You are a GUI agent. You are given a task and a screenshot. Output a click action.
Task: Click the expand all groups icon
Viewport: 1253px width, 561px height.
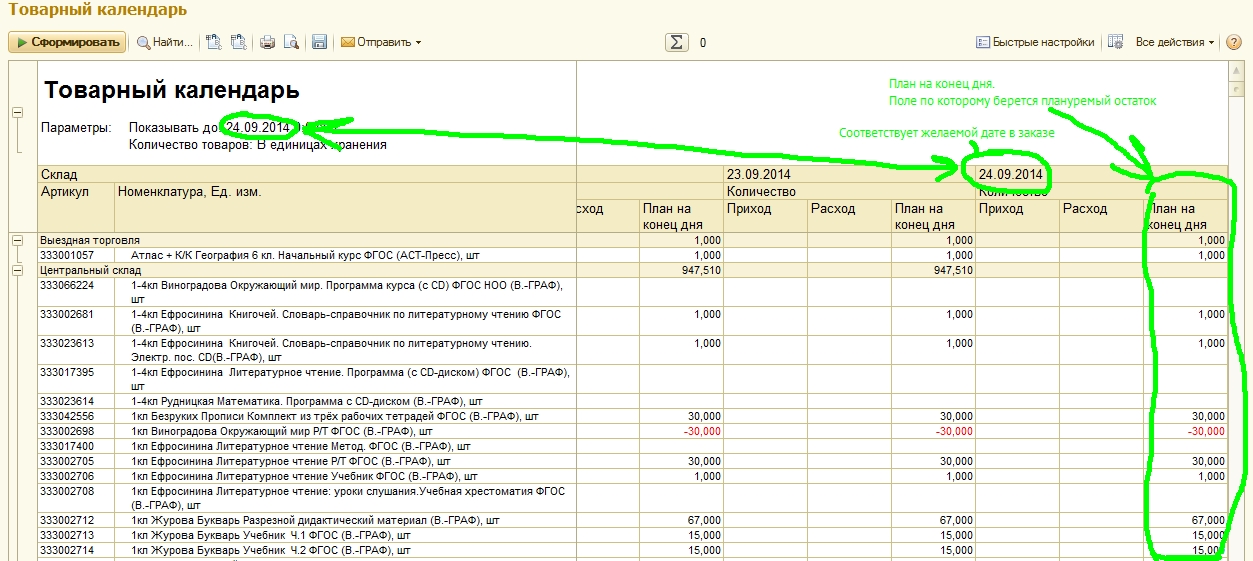[214, 42]
